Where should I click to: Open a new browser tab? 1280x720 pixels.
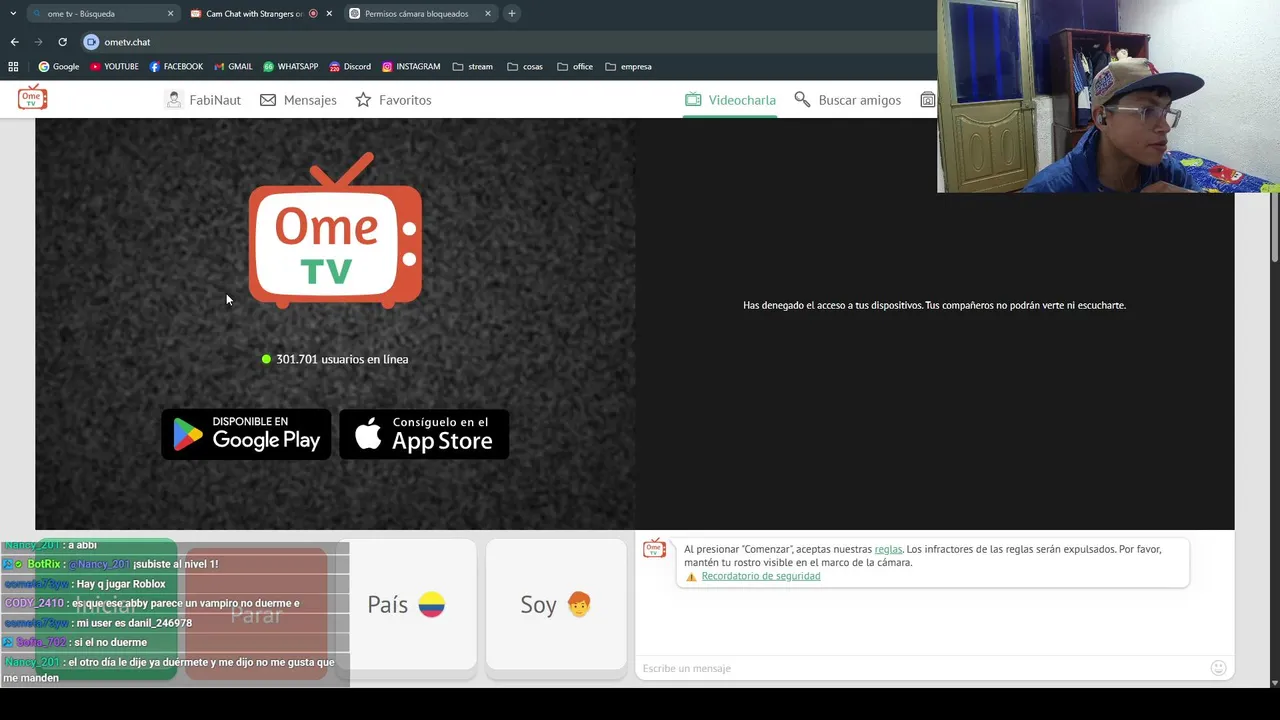512,14
